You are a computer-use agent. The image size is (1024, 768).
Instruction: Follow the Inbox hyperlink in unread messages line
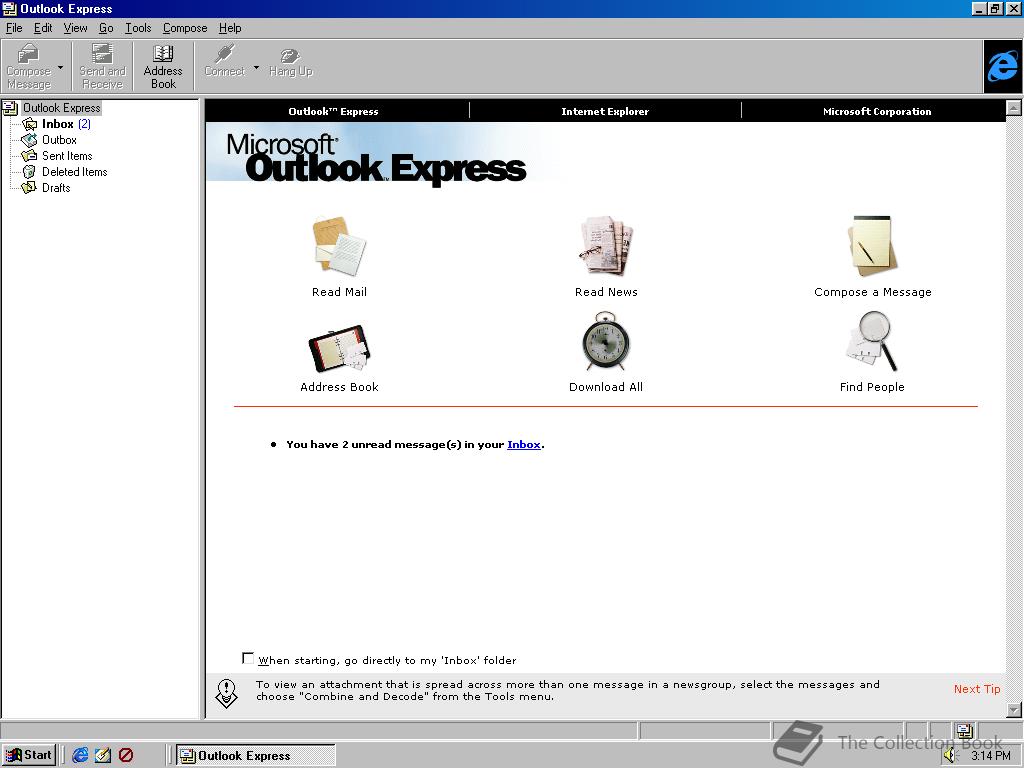click(524, 445)
